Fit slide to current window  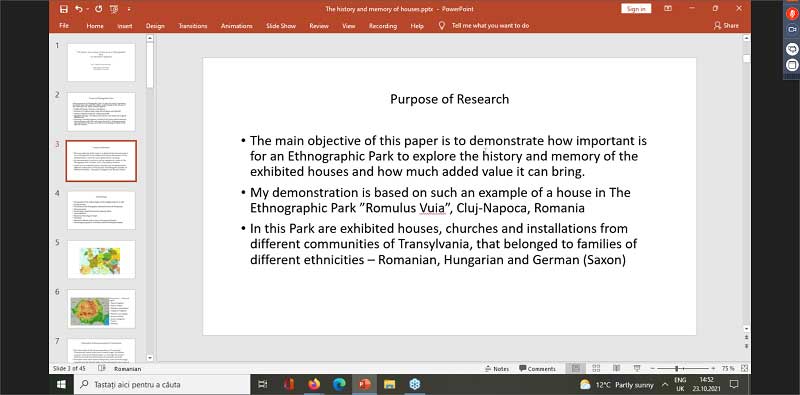(744, 368)
